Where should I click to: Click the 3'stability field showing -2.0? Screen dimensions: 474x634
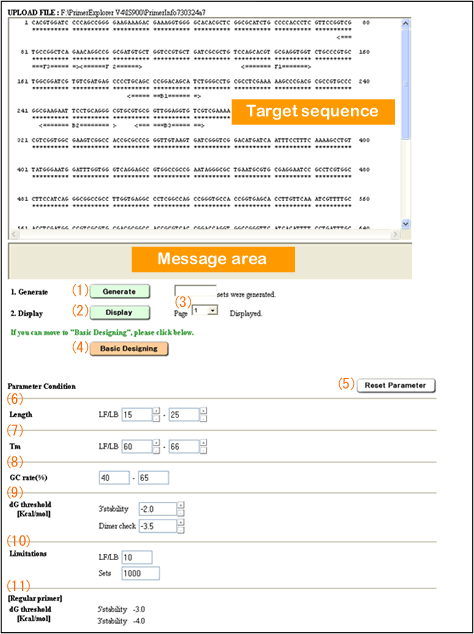158,509
